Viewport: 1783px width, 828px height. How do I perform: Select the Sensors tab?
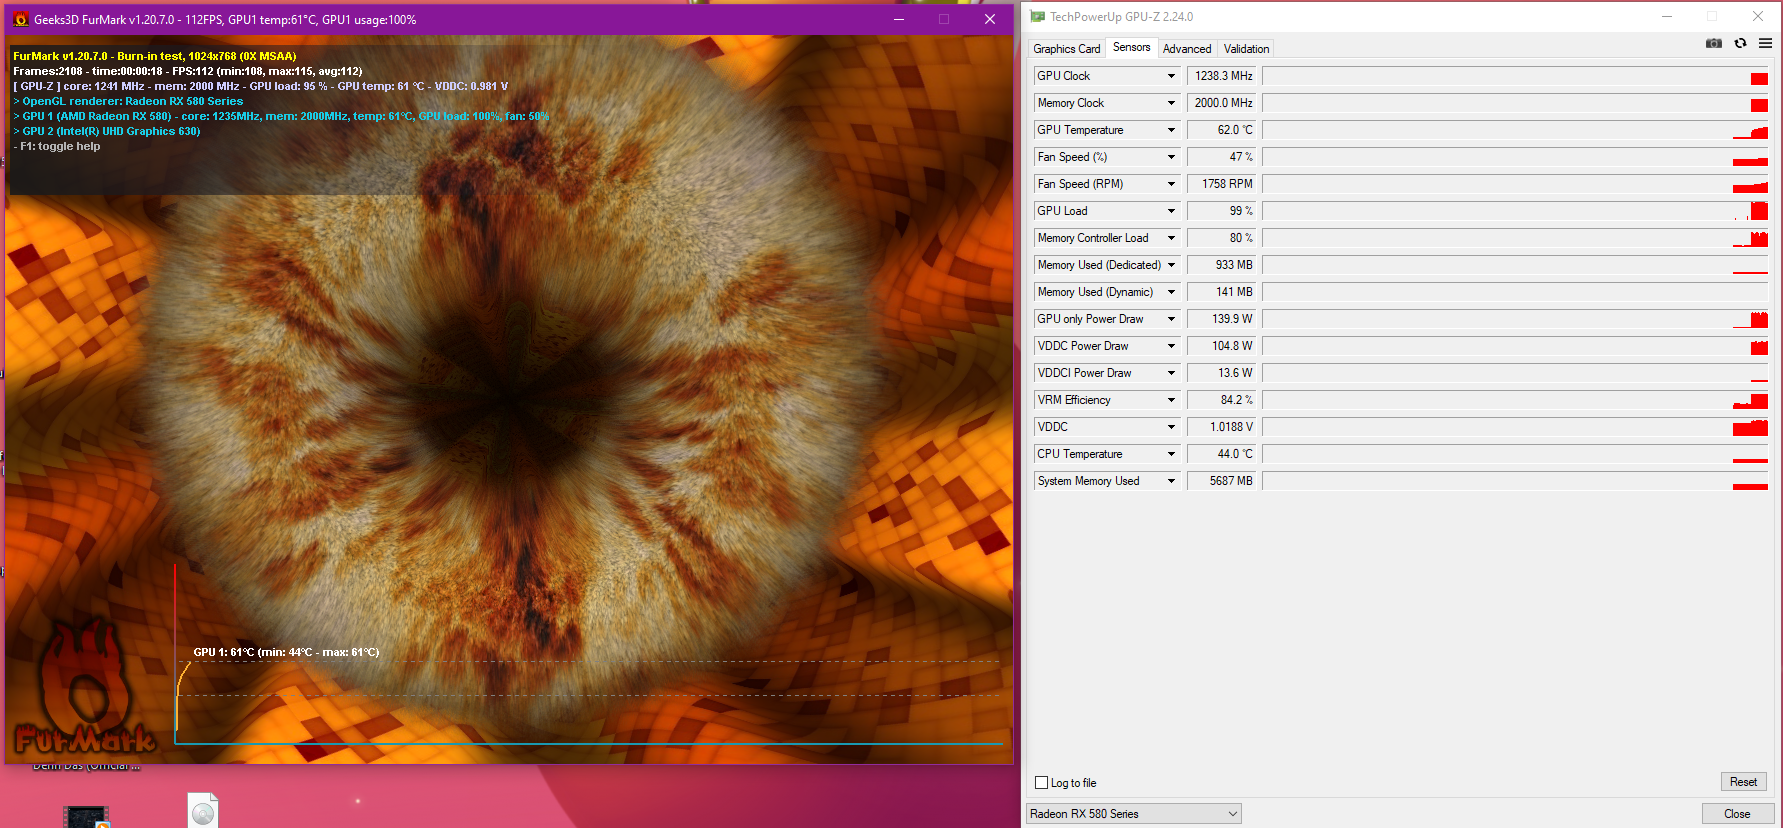1131,47
